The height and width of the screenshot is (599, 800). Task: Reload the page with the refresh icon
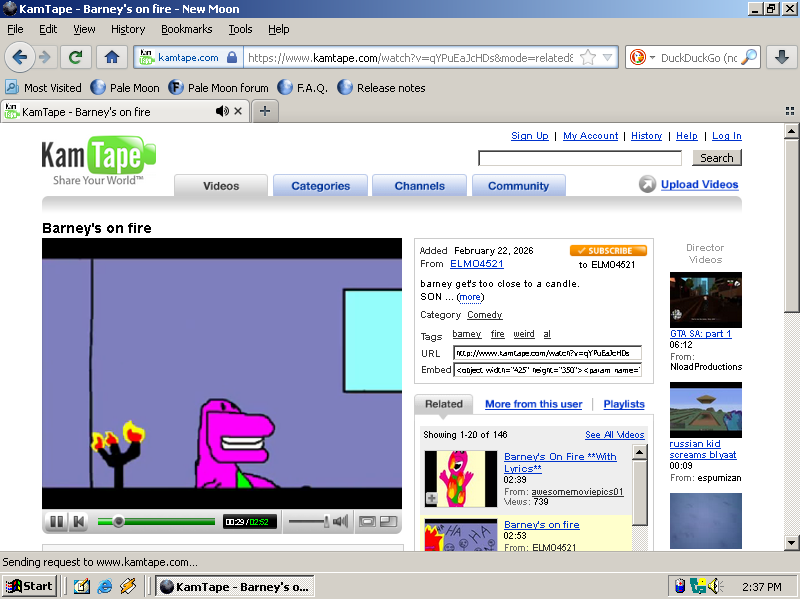tap(76, 57)
